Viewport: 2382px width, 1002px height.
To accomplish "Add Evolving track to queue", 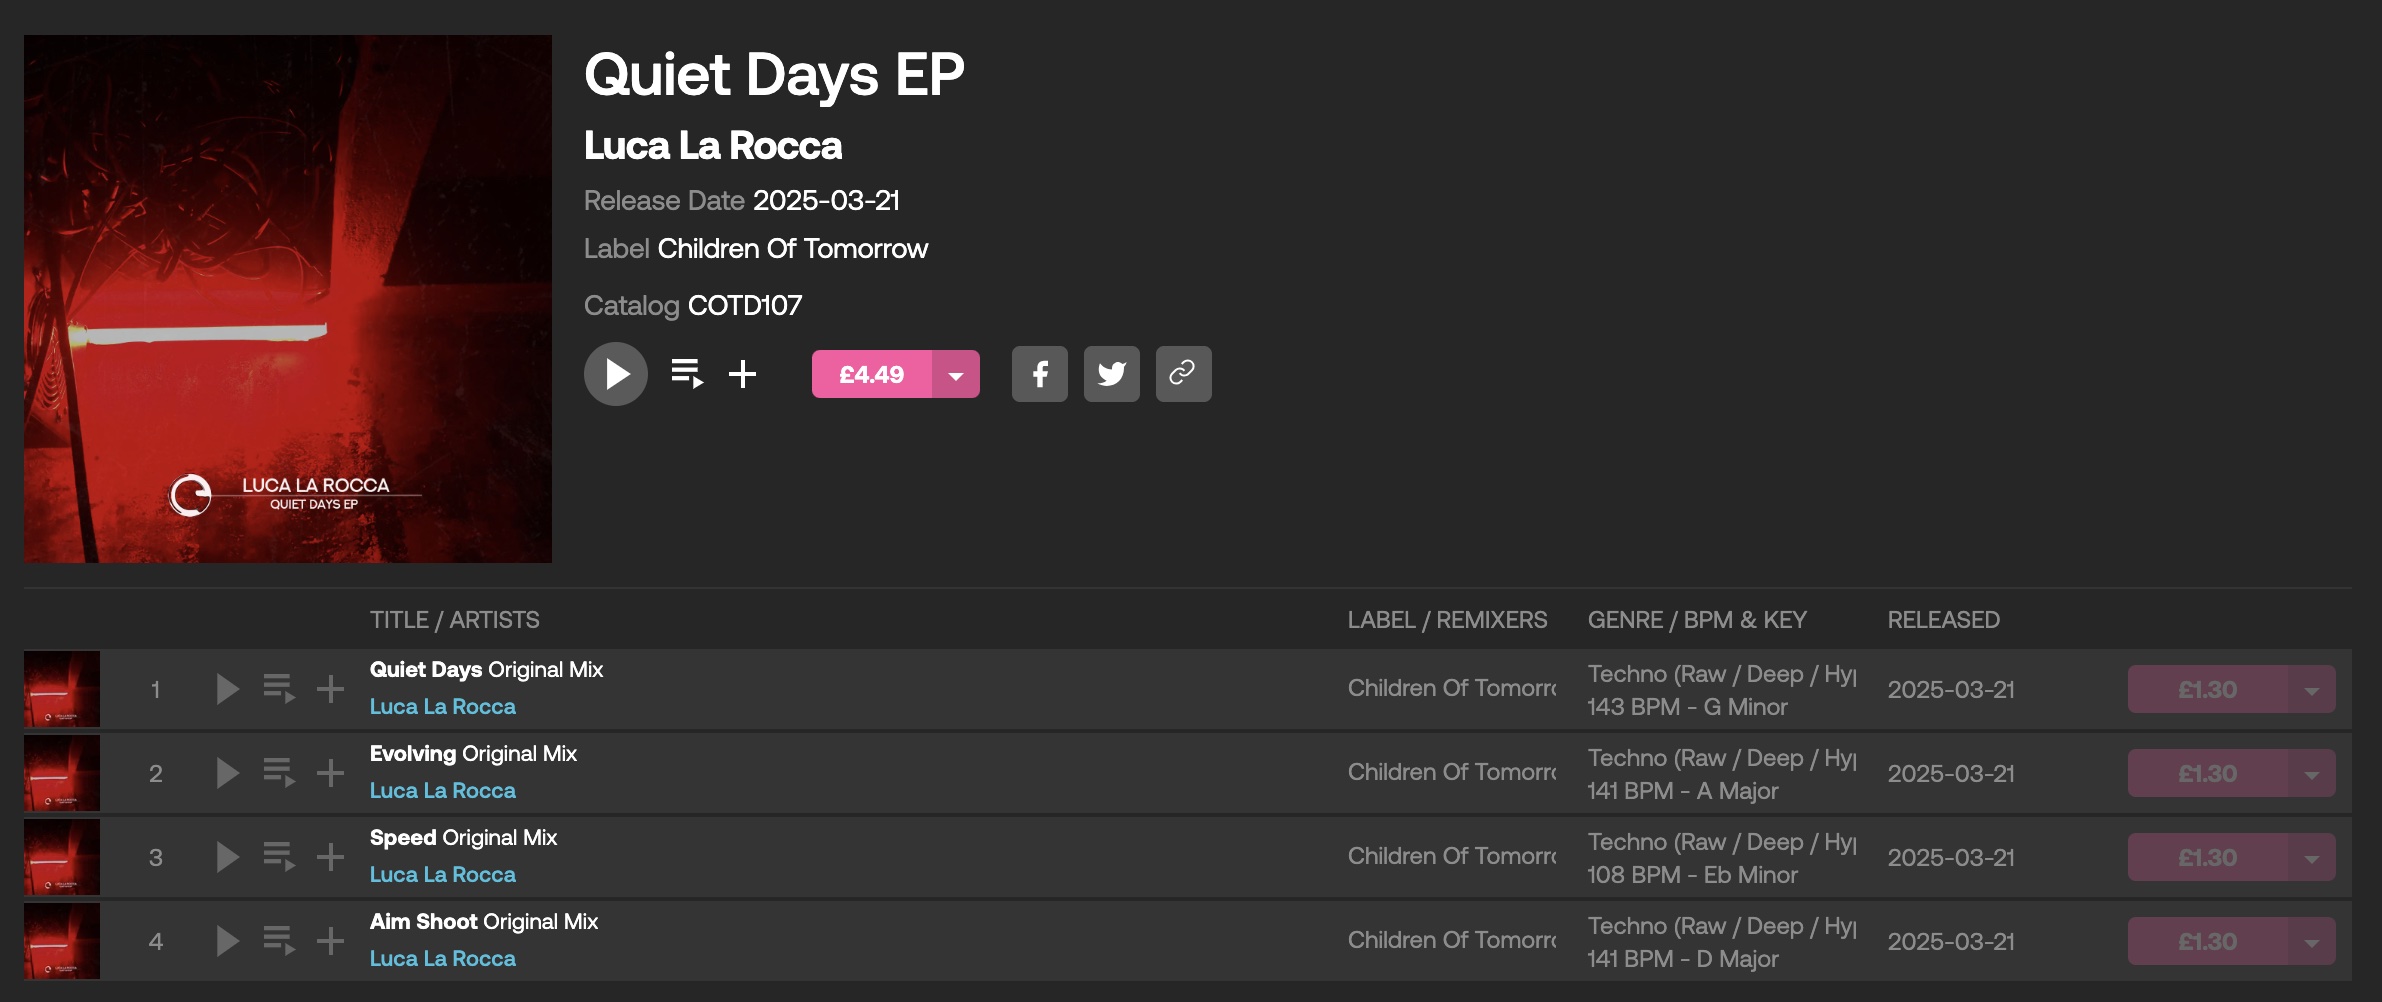I will tap(279, 773).
